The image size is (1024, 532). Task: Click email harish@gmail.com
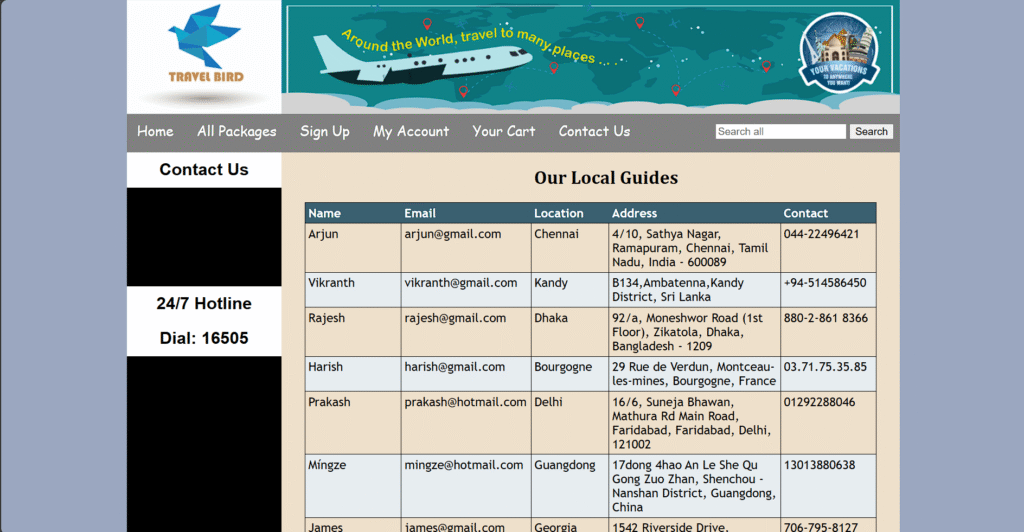pos(455,367)
